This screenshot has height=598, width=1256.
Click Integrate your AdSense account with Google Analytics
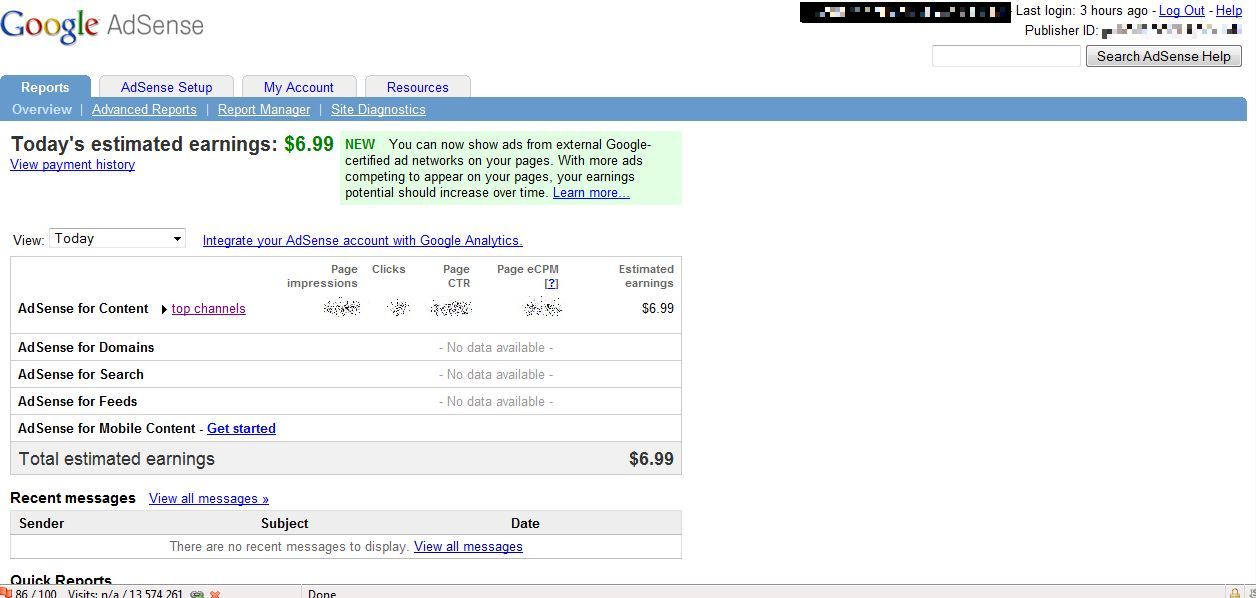[362, 240]
